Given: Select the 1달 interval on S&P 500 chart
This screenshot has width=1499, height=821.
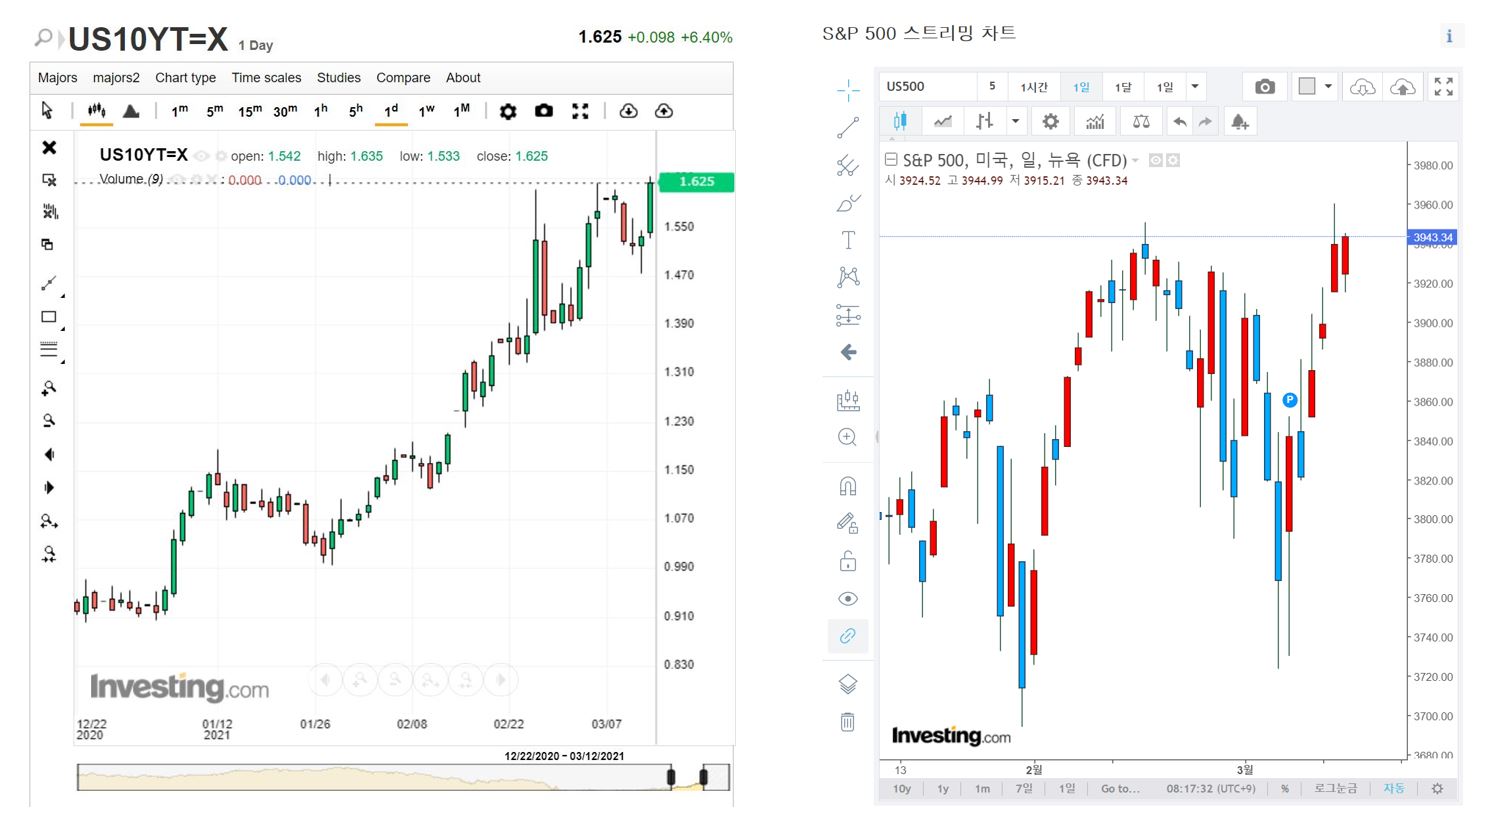Looking at the screenshot, I should point(1123,87).
